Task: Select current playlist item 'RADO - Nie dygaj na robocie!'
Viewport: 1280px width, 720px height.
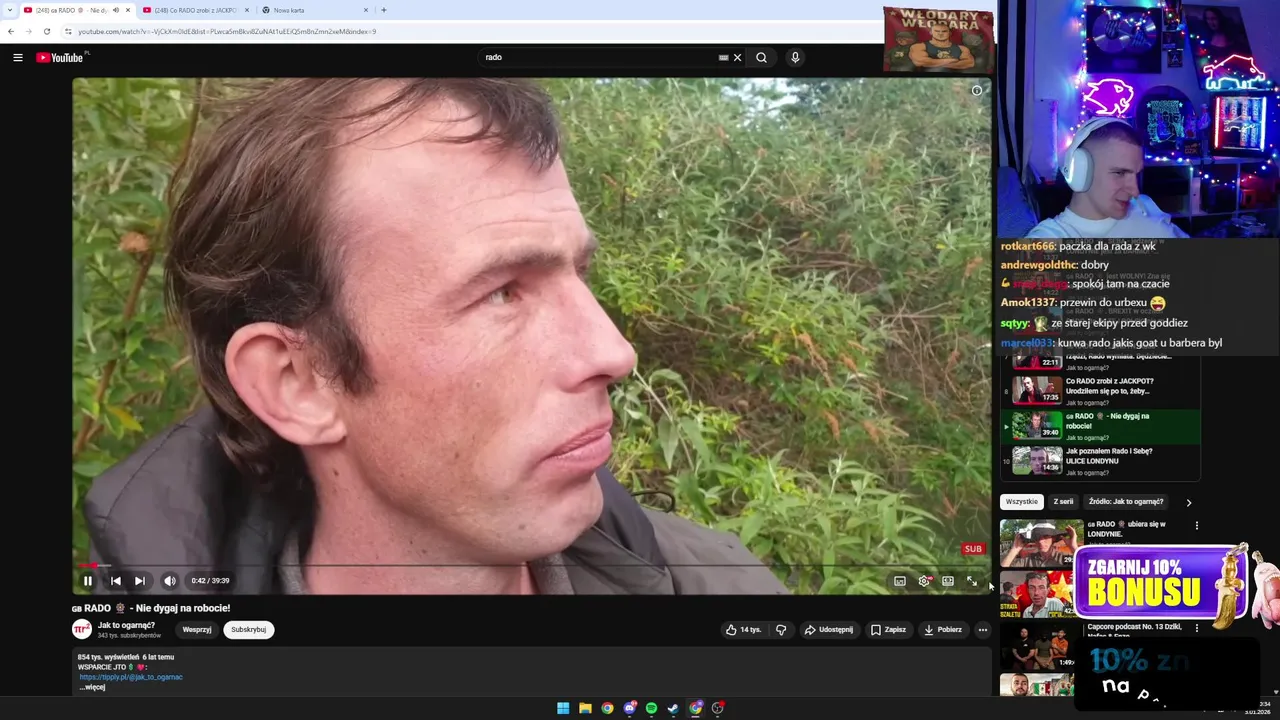Action: 1100,425
